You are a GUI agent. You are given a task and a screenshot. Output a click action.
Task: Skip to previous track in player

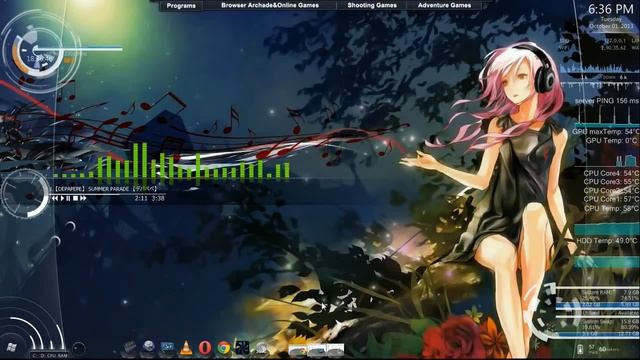tap(55, 198)
